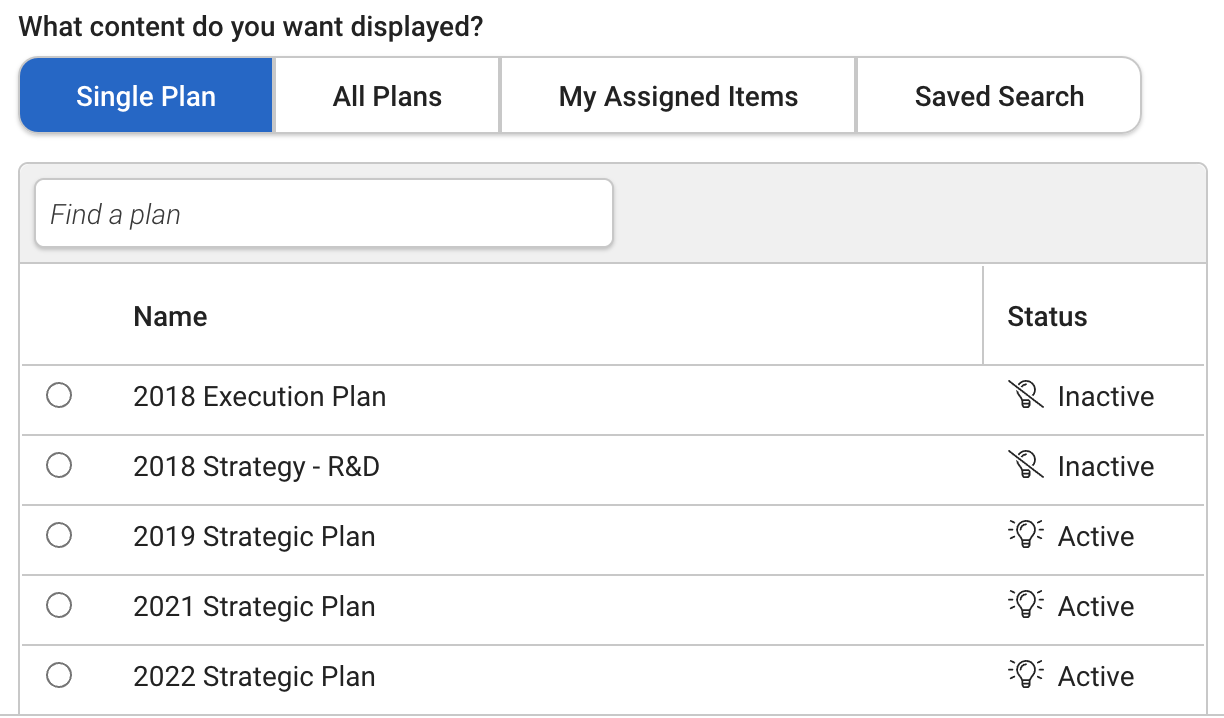Click the Active lightbulb for 2021 Strategic Plan

(1025, 606)
